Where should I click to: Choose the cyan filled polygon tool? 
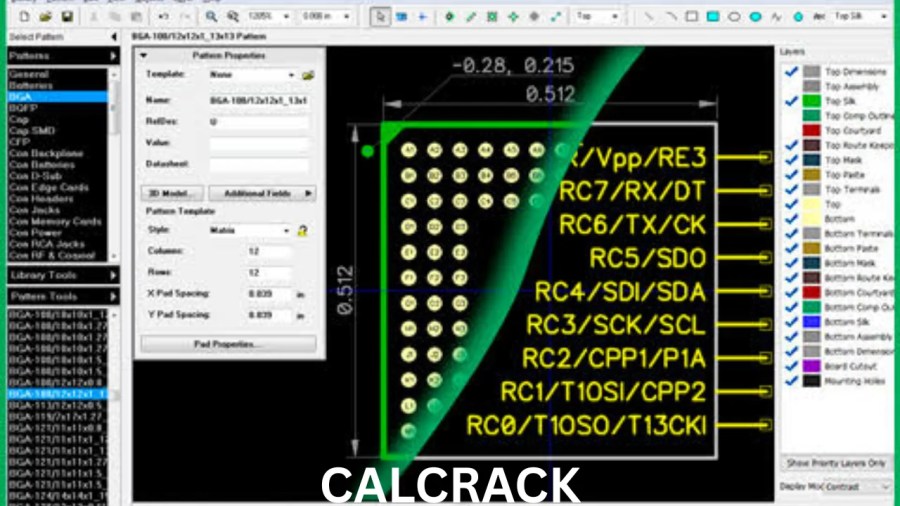[798, 17]
